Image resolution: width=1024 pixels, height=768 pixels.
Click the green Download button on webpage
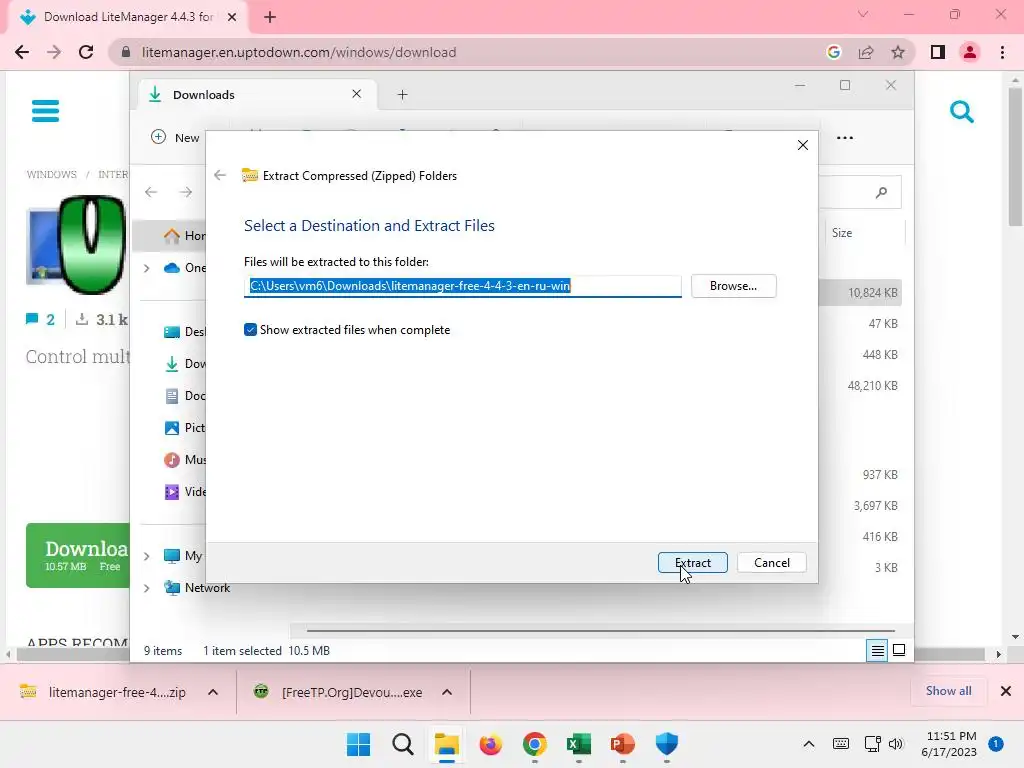[x=78, y=555]
